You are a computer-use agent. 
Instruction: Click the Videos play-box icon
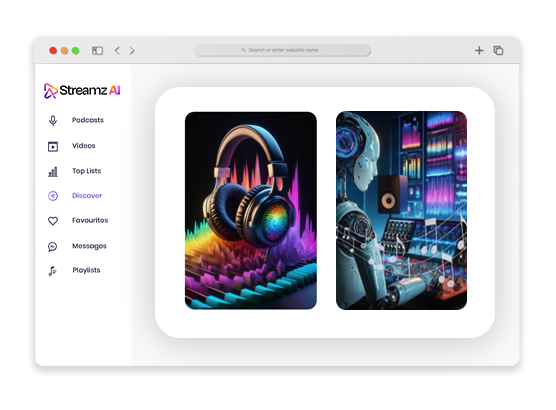click(x=53, y=146)
